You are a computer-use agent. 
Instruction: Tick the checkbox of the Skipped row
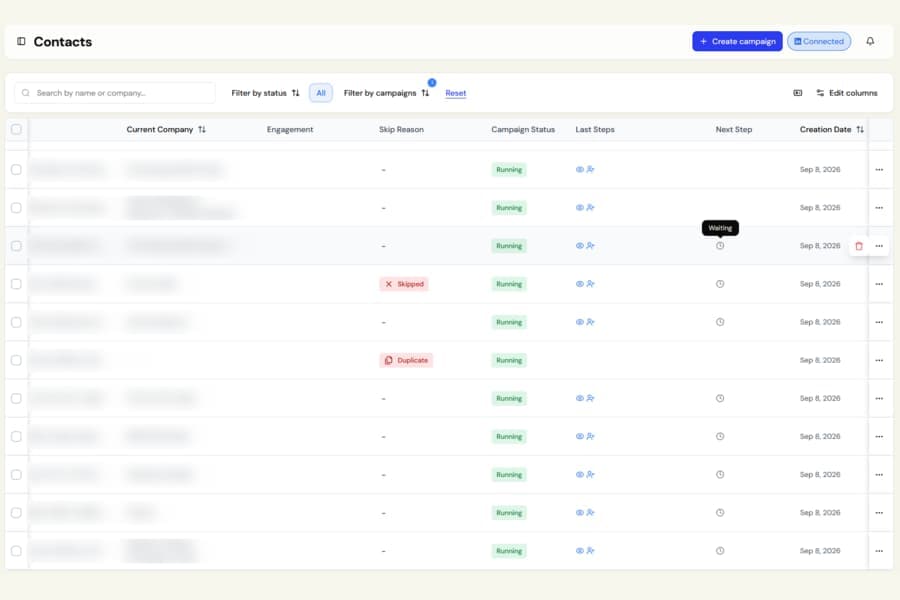(x=16, y=284)
